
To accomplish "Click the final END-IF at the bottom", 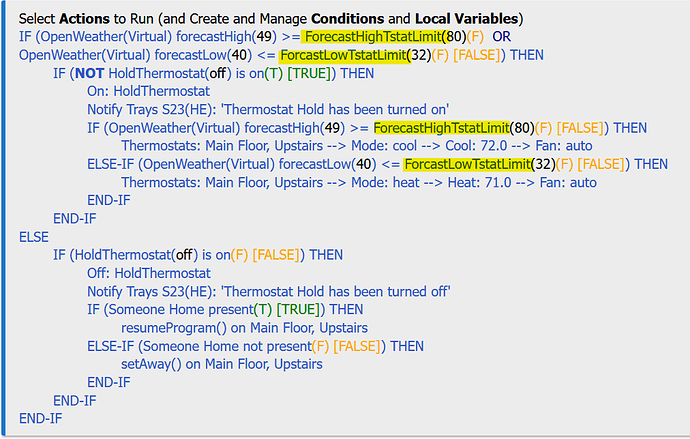I will click(40, 418).
